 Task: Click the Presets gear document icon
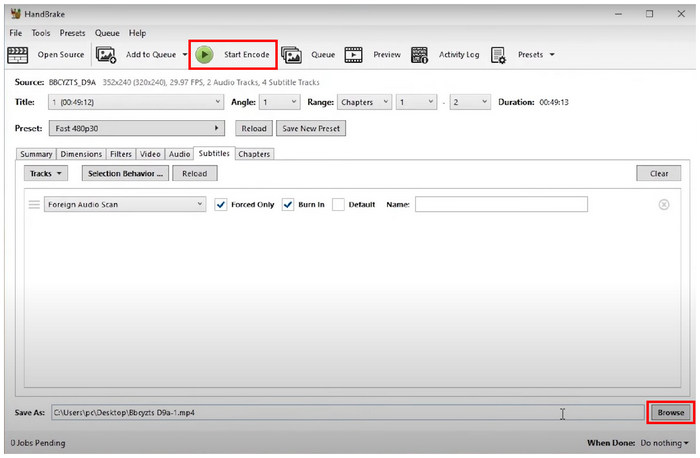tap(498, 55)
